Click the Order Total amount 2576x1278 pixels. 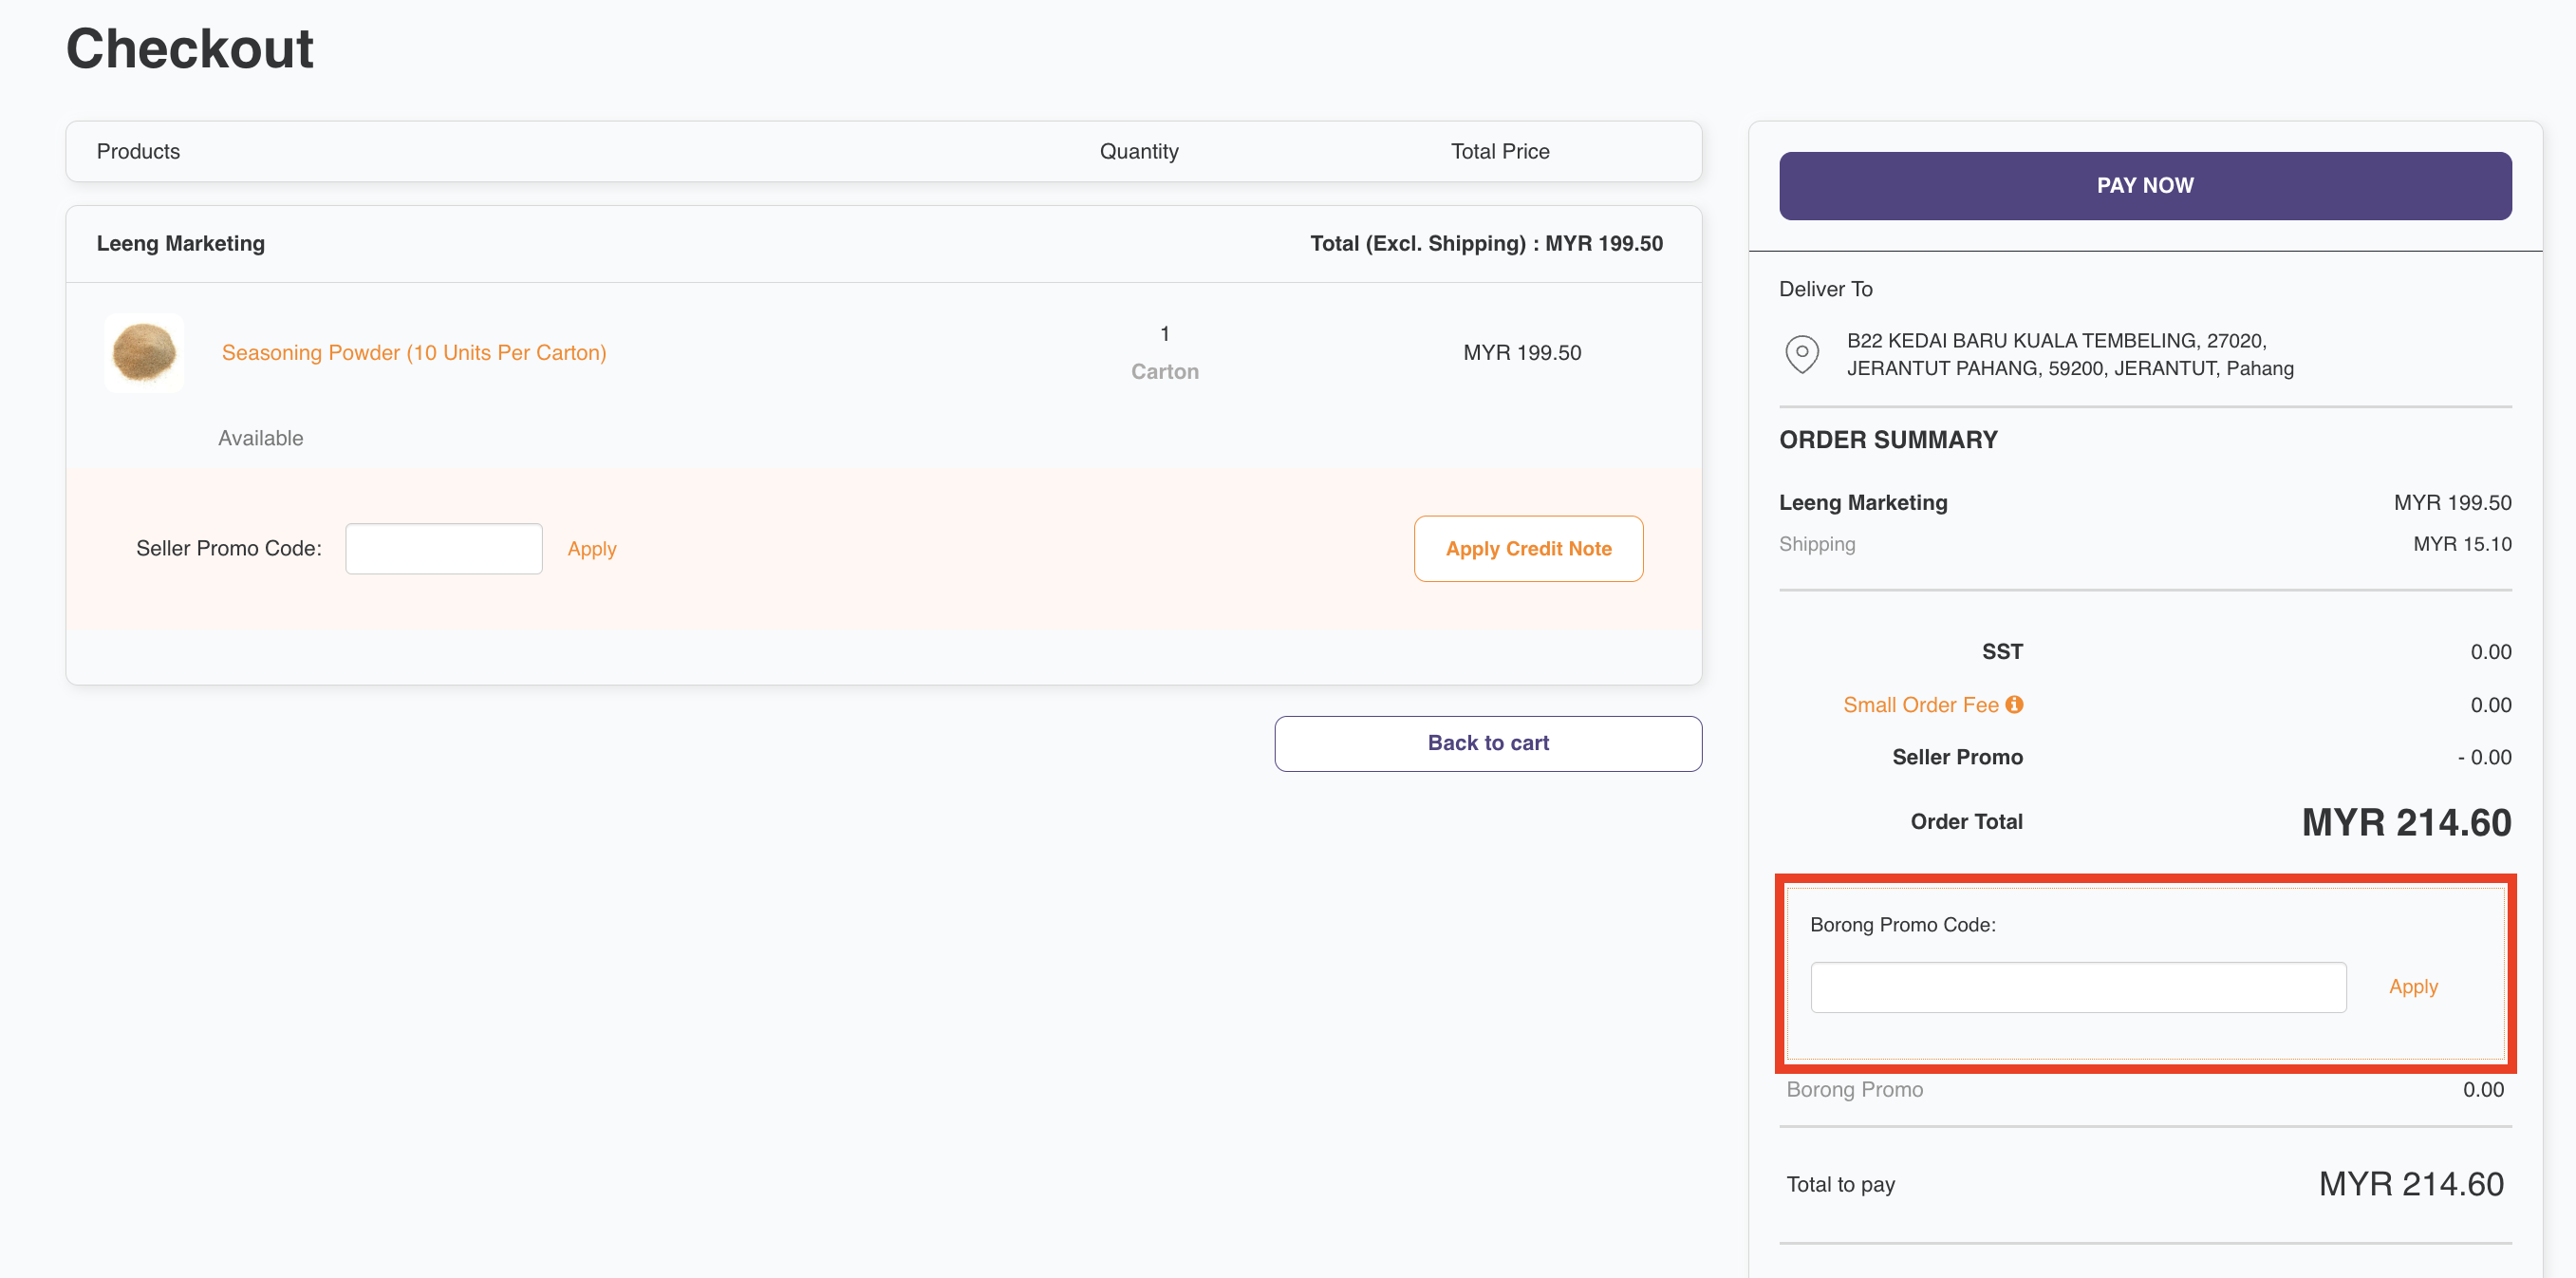pyautogui.click(x=2405, y=822)
